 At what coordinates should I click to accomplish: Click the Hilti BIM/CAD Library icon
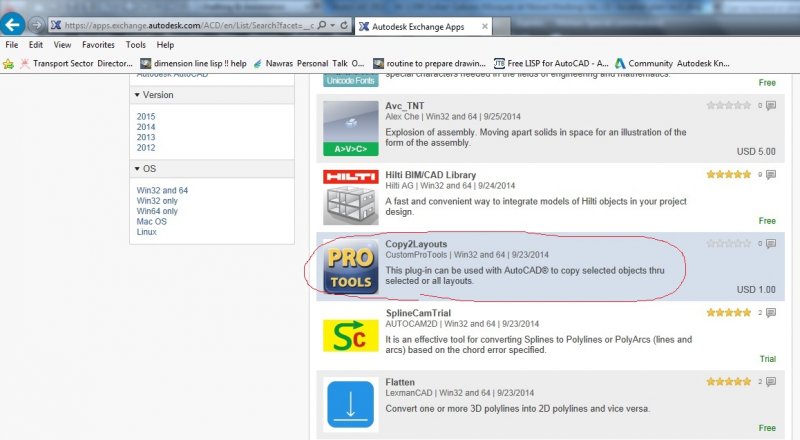[x=351, y=198]
